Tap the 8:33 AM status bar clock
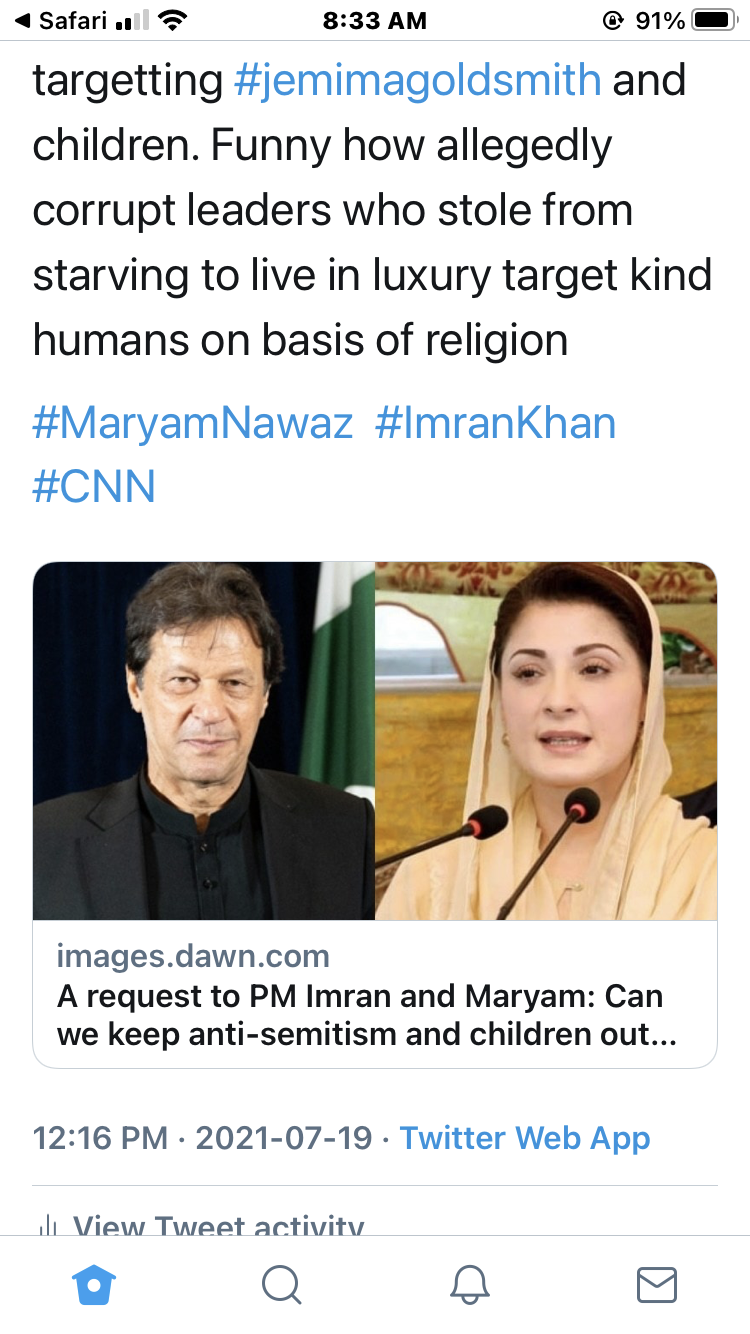Viewport: 750px width, 1334px height. [374, 20]
